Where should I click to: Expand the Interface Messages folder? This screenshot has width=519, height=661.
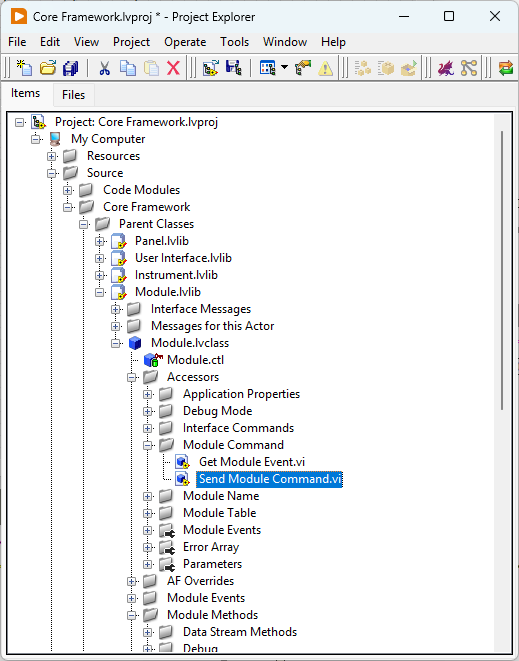(116, 309)
